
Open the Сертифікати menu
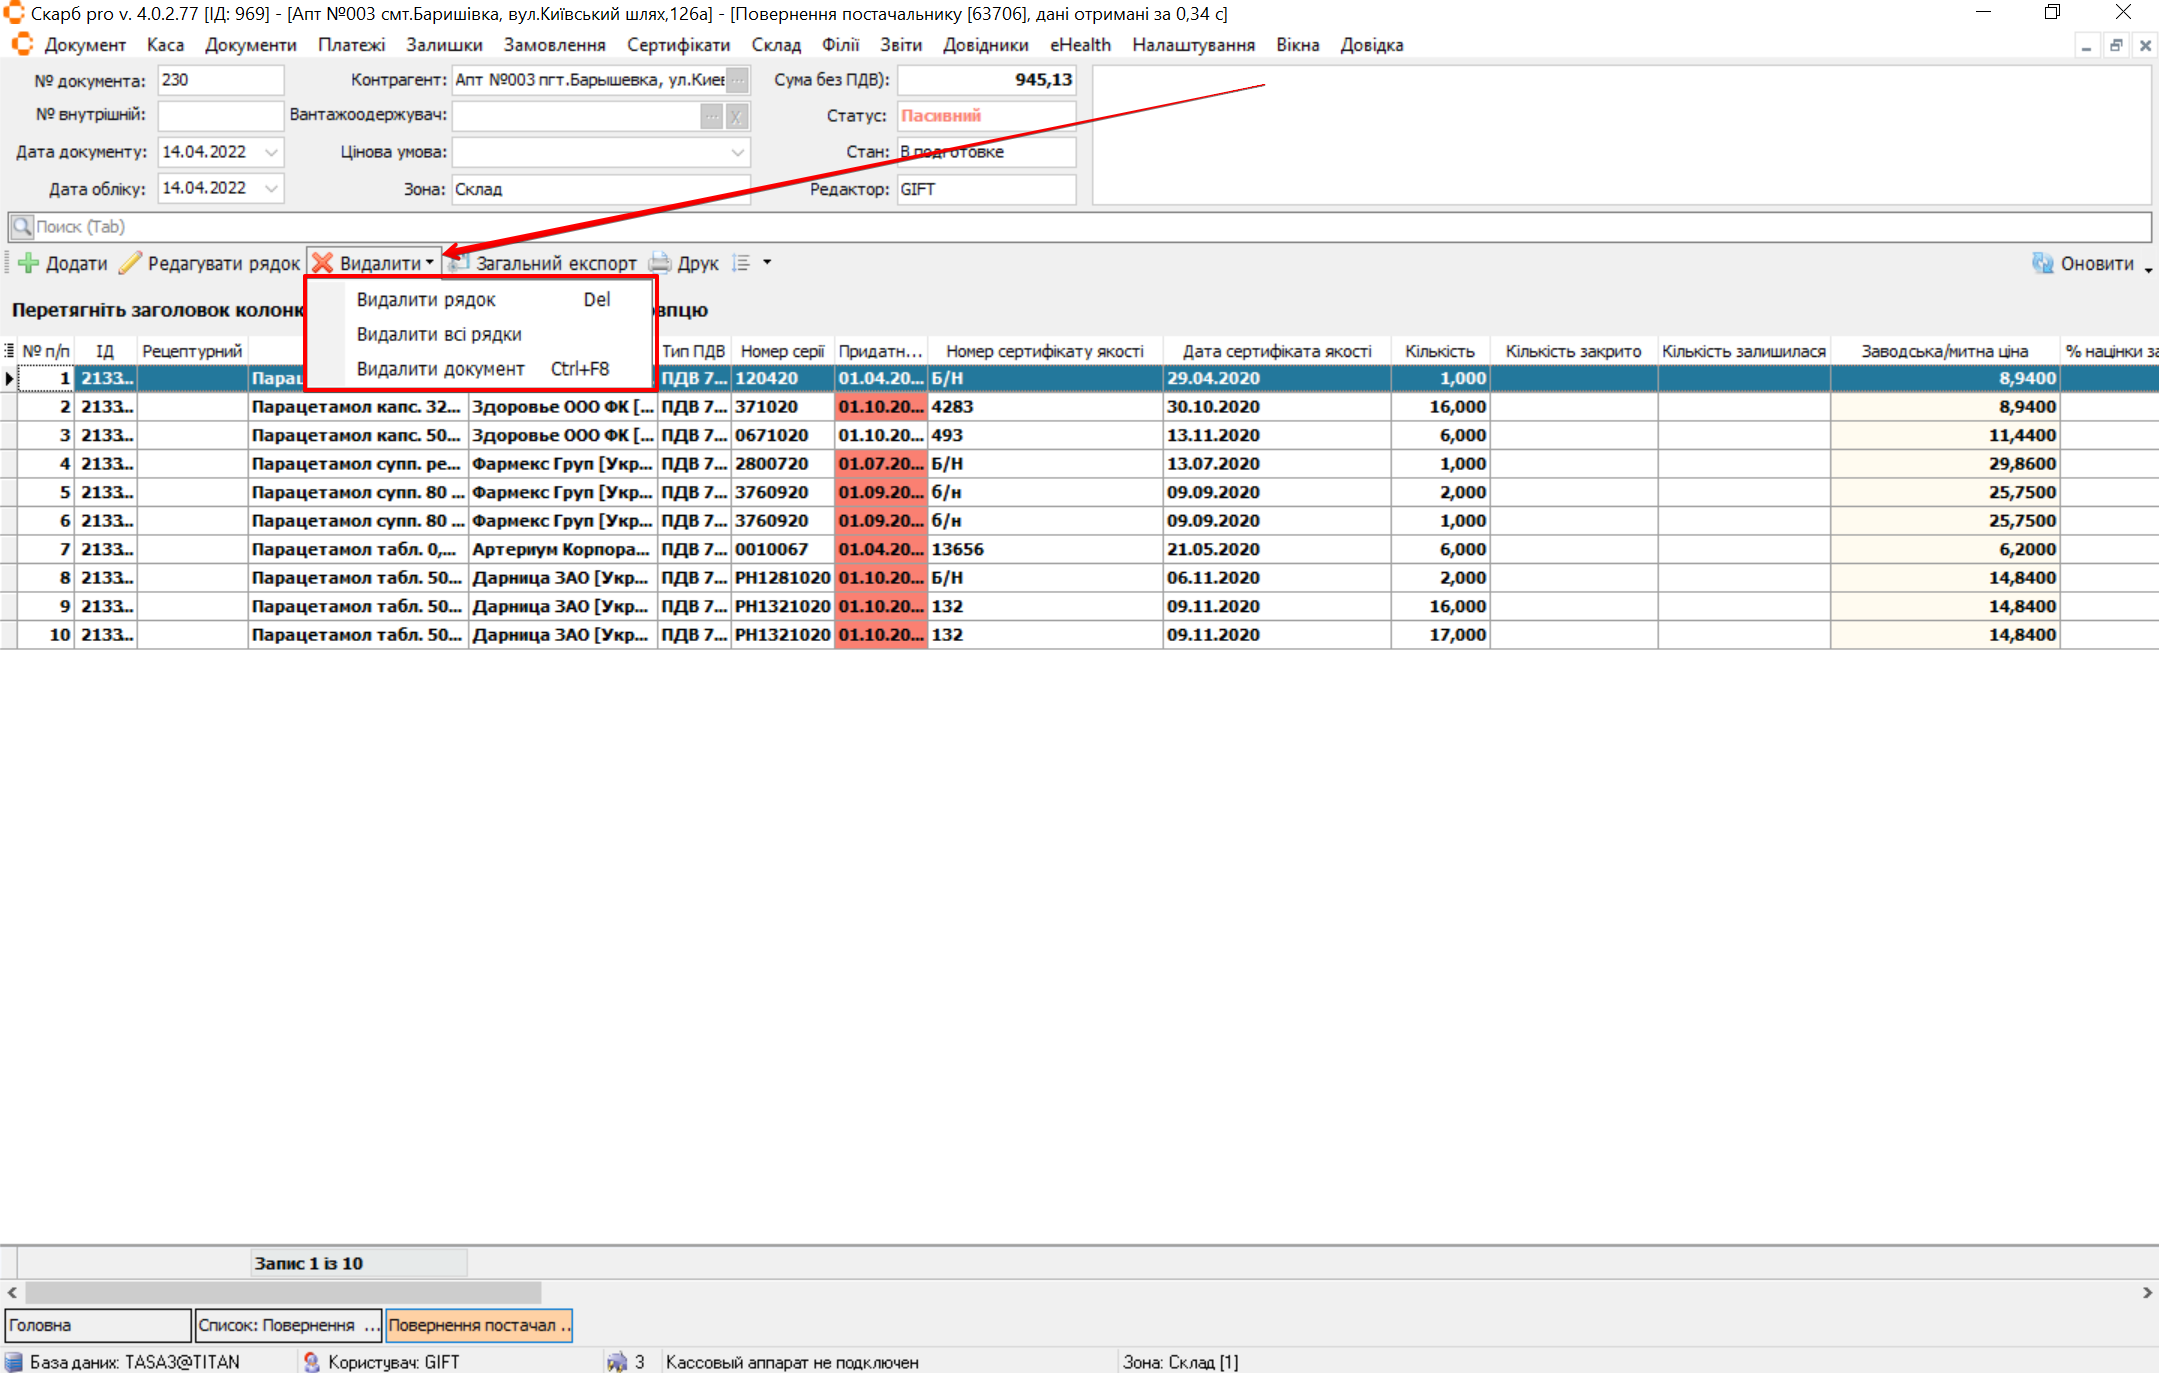pyautogui.click(x=678, y=45)
